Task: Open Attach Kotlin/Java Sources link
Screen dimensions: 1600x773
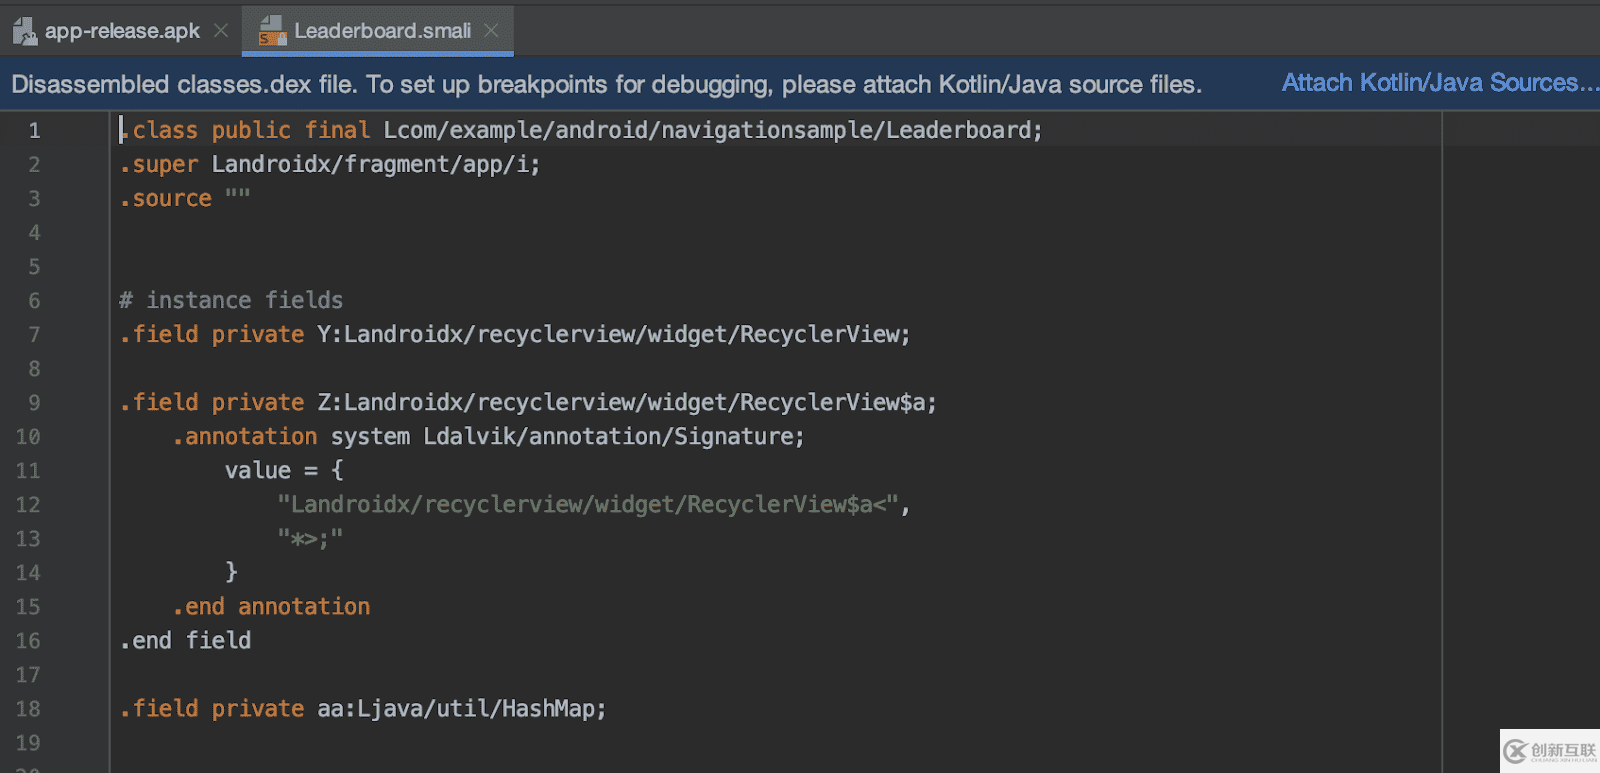Action: pyautogui.click(x=1440, y=83)
